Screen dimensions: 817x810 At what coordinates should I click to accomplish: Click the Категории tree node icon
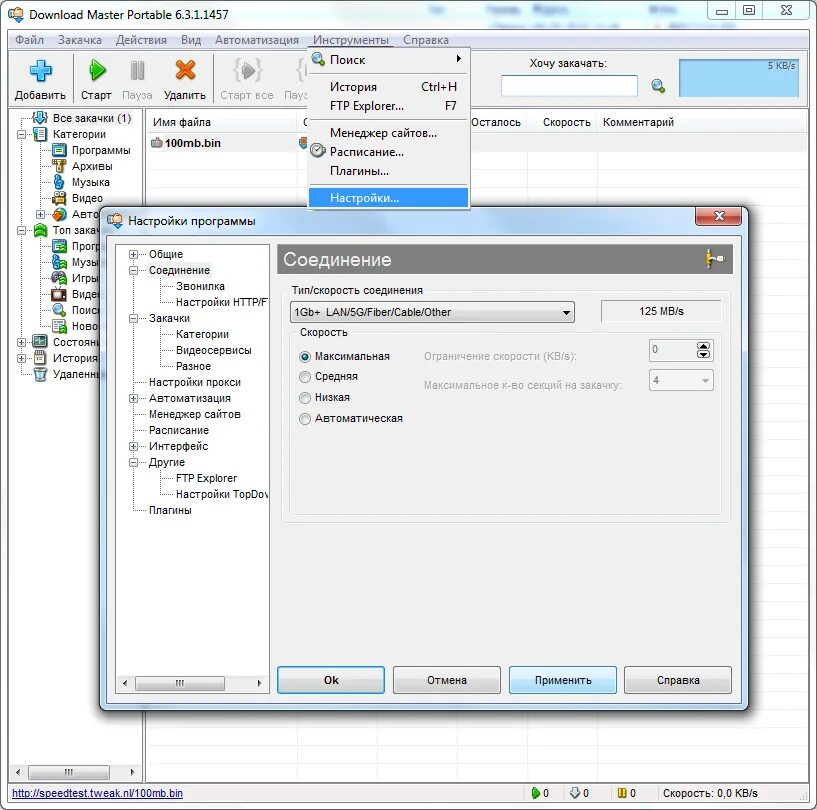(40, 134)
